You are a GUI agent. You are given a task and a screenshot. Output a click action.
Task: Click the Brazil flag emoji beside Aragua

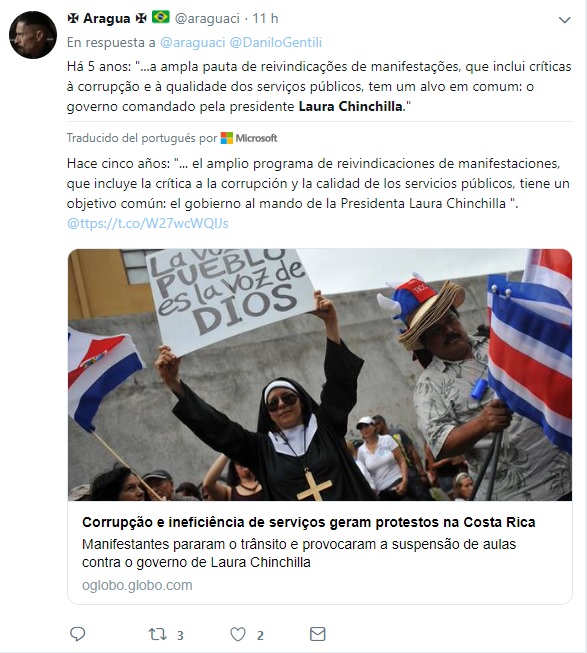tap(161, 17)
